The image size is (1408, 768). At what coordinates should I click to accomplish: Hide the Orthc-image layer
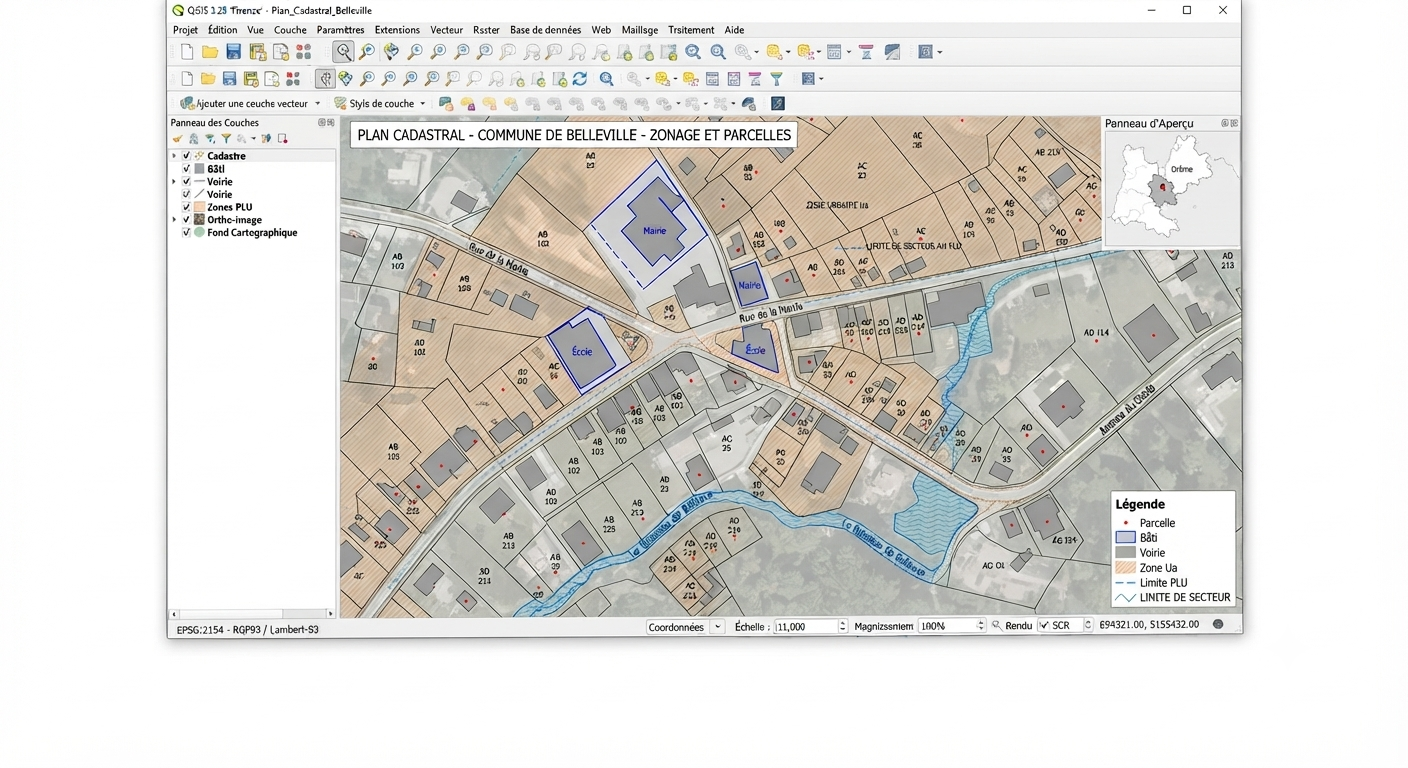186,219
